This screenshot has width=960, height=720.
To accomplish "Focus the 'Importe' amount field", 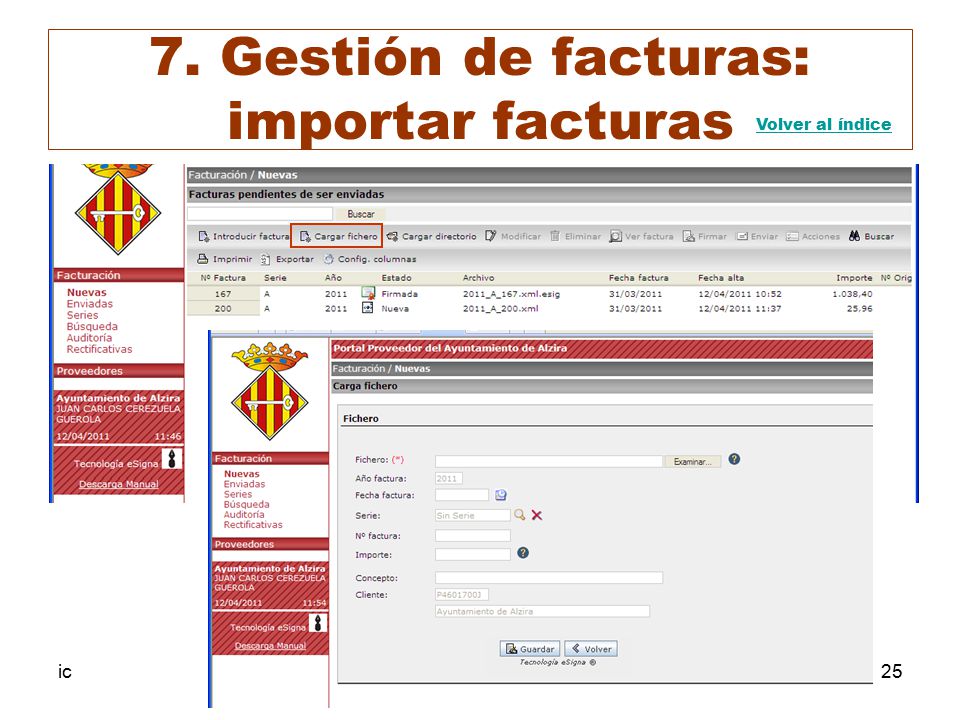I will pyautogui.click(x=473, y=555).
